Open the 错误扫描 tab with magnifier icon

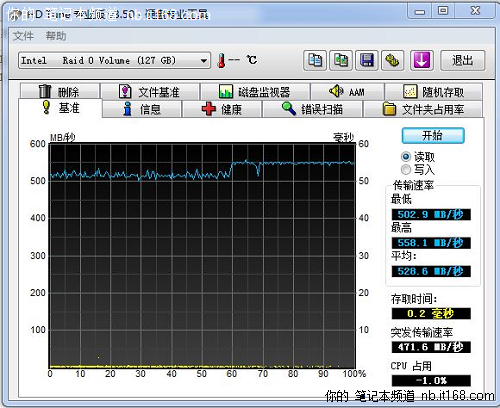312,109
